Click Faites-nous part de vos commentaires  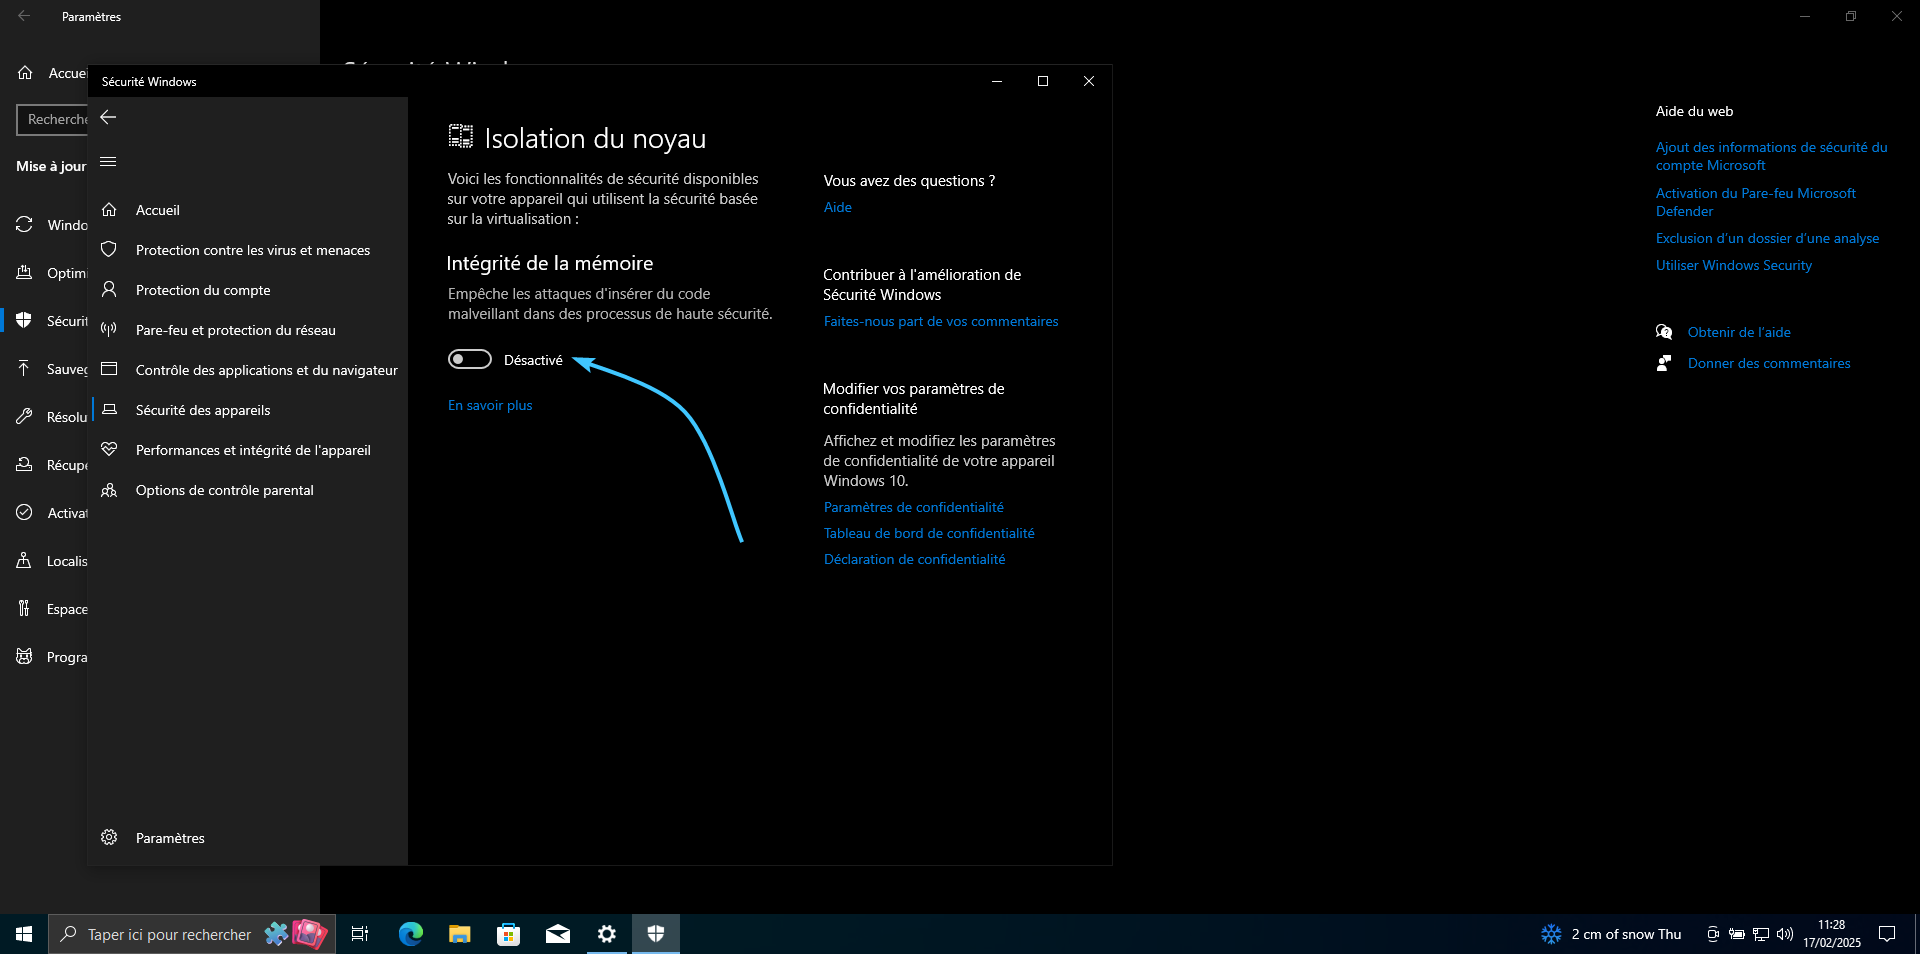(x=941, y=321)
